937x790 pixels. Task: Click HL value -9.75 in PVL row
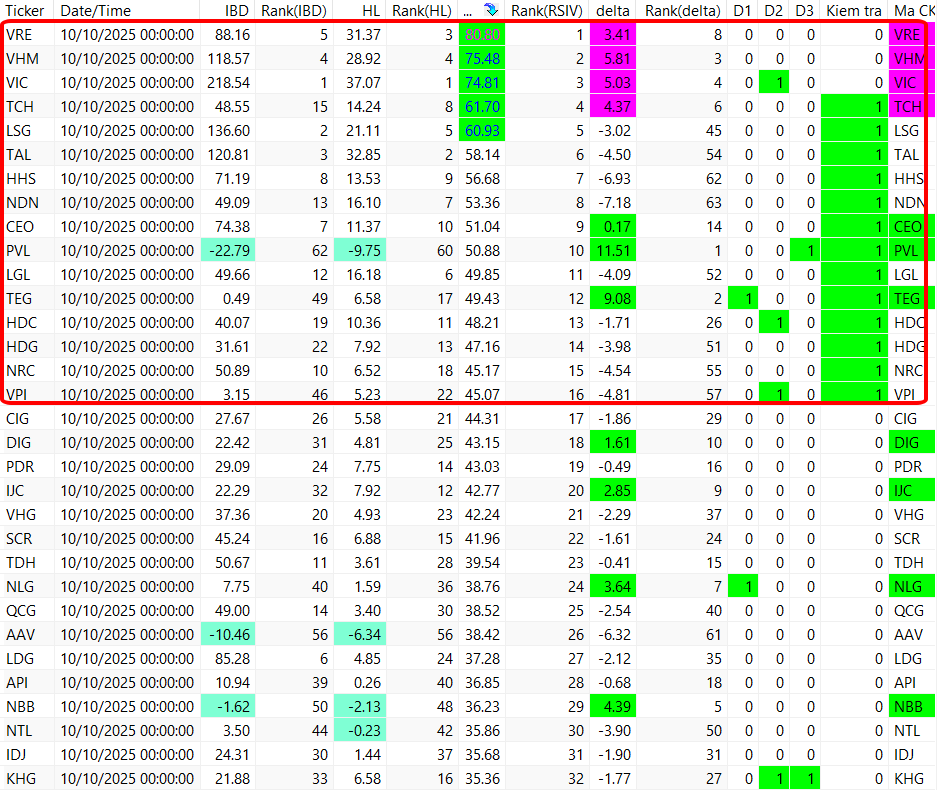pos(360,250)
